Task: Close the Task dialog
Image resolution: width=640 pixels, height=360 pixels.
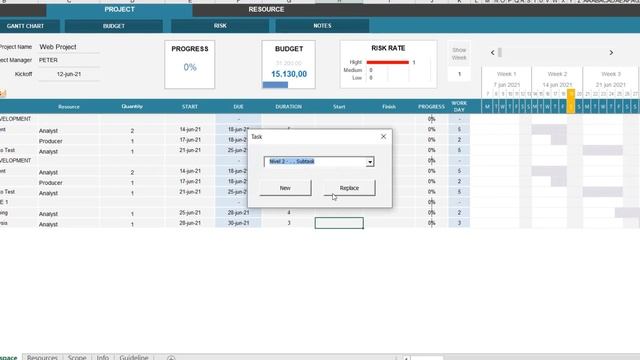Action: [383, 137]
